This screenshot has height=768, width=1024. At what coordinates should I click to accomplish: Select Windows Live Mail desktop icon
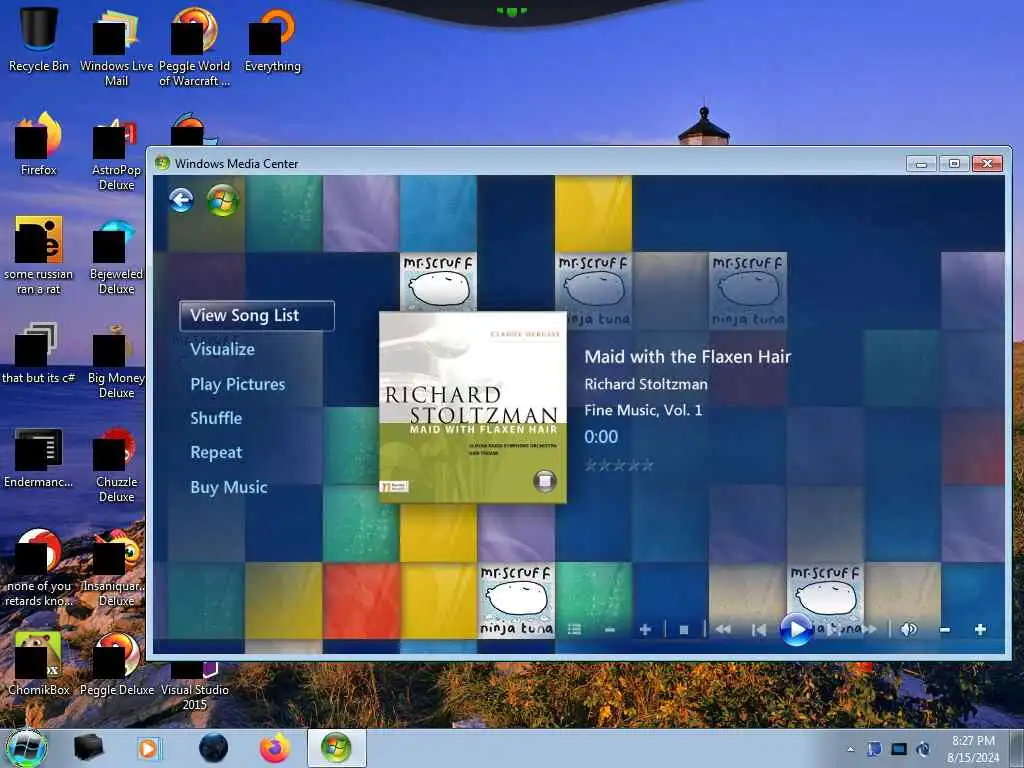pos(116,47)
